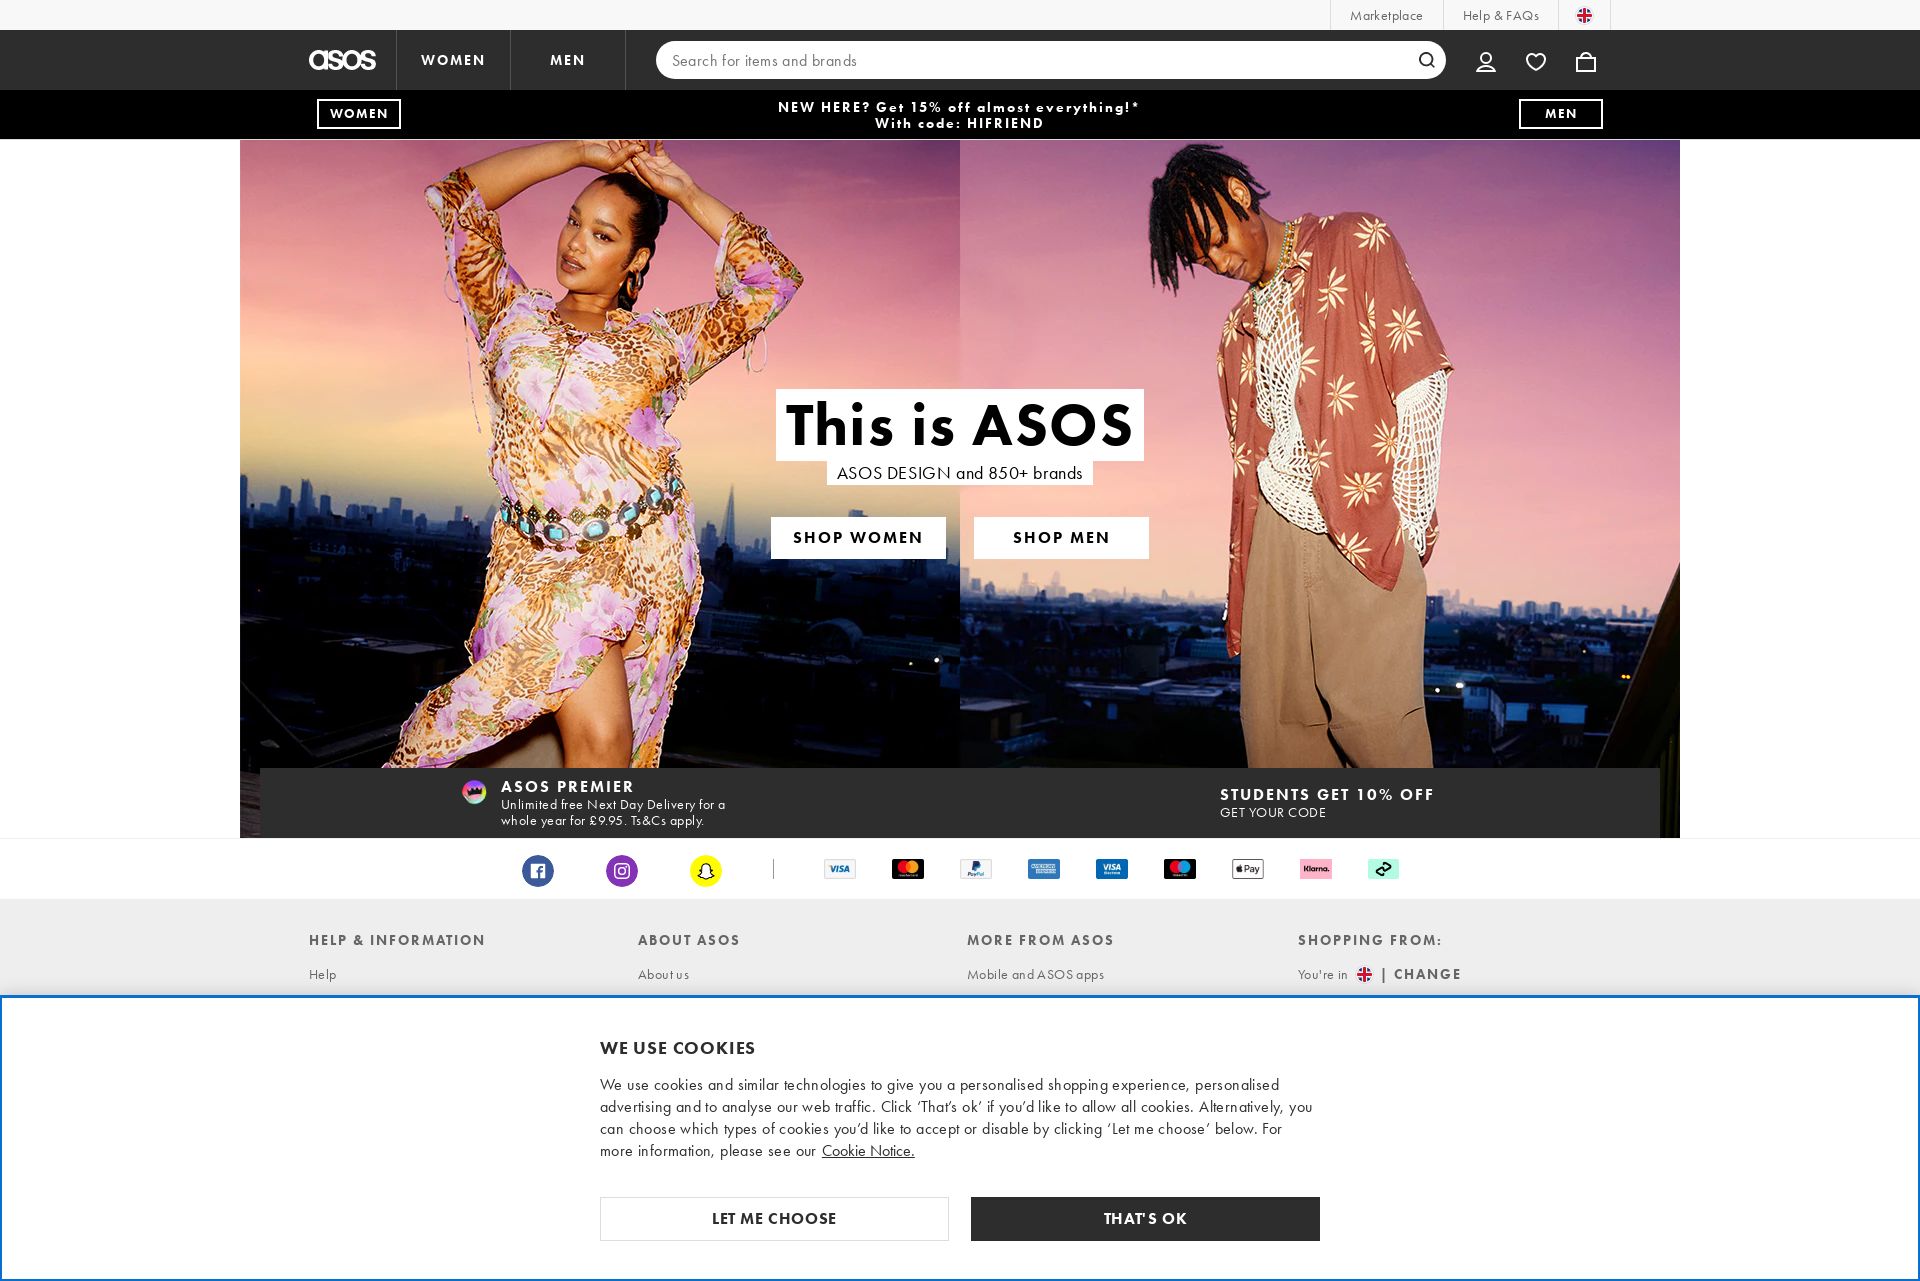The height and width of the screenshot is (1281, 1920).
Task: Click the WOMEN promo banner button
Action: pos(359,114)
